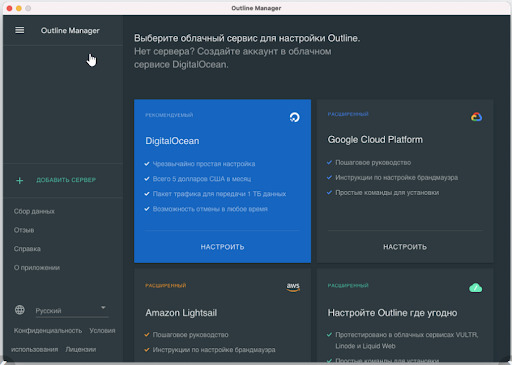Viewport: 512px width, 365px height.
Task: Select Сбор данных in sidebar
Action: click(34, 211)
